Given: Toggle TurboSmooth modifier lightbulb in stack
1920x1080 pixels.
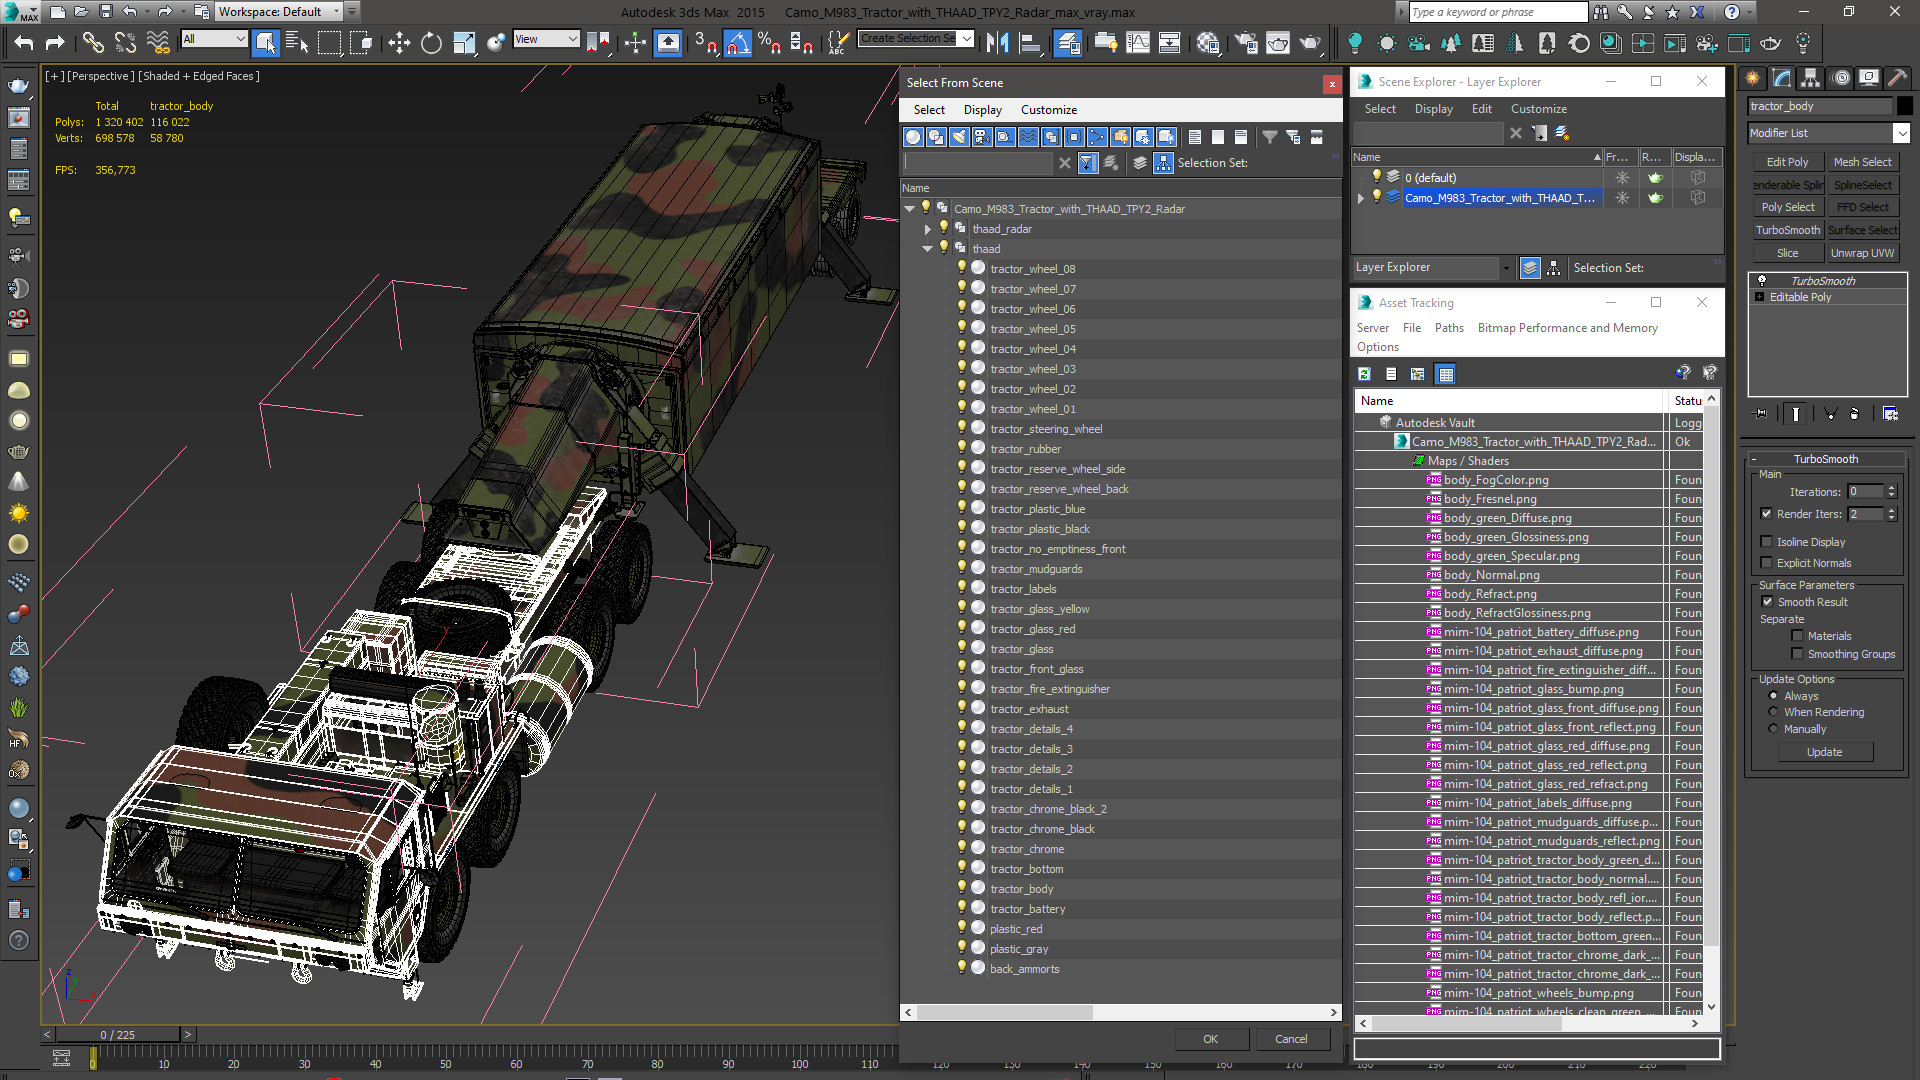Looking at the screenshot, I should 1762,281.
